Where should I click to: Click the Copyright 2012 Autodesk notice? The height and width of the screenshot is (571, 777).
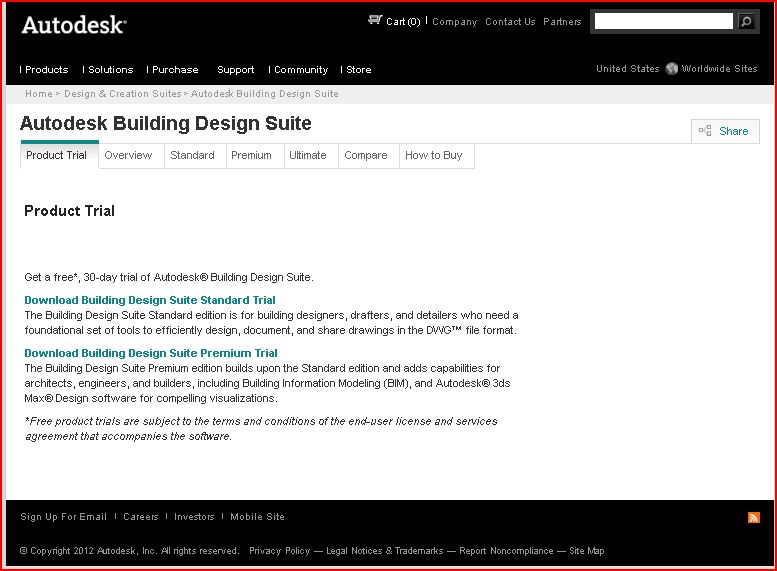[129, 551]
